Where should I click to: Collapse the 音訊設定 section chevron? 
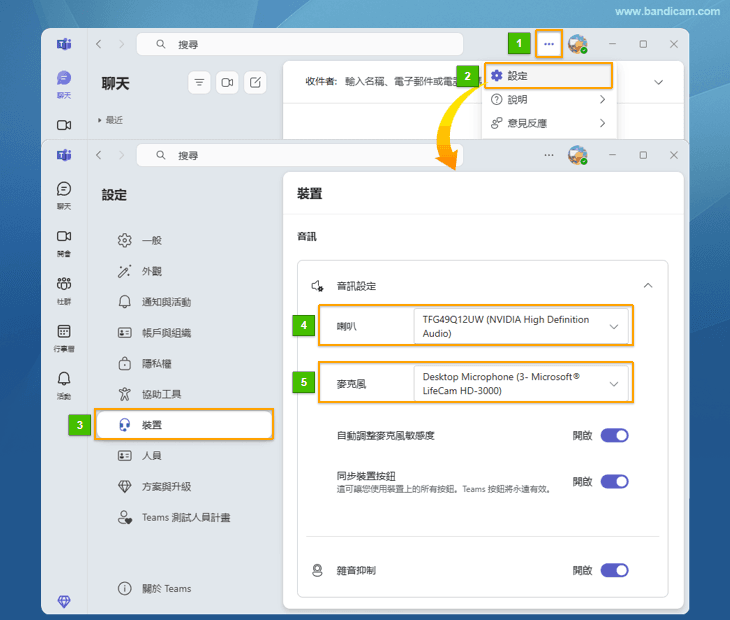648,286
